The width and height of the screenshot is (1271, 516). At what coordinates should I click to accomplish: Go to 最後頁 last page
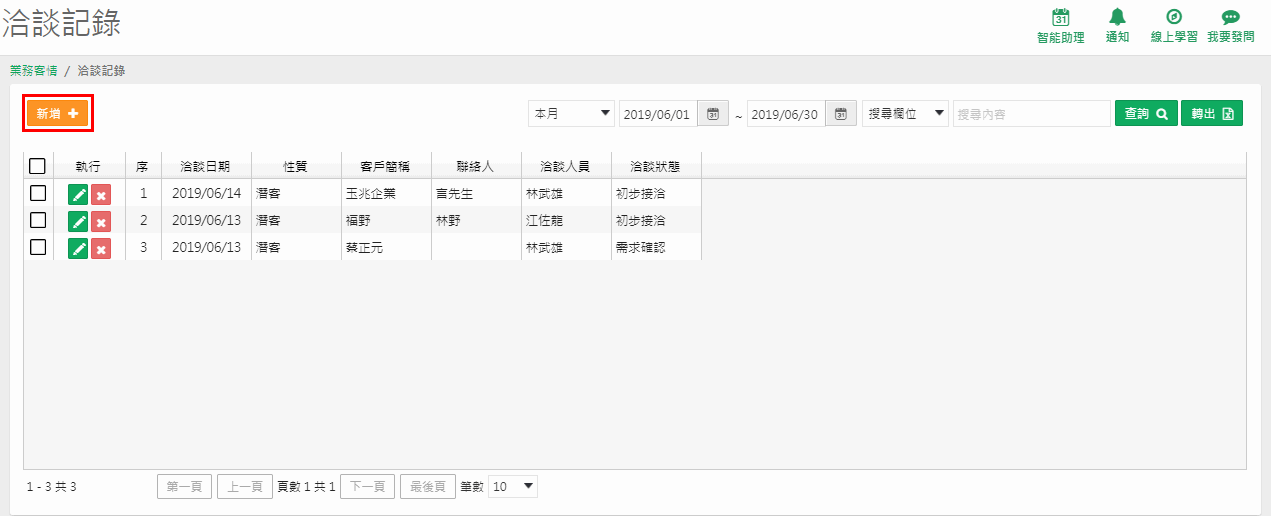click(x=428, y=487)
